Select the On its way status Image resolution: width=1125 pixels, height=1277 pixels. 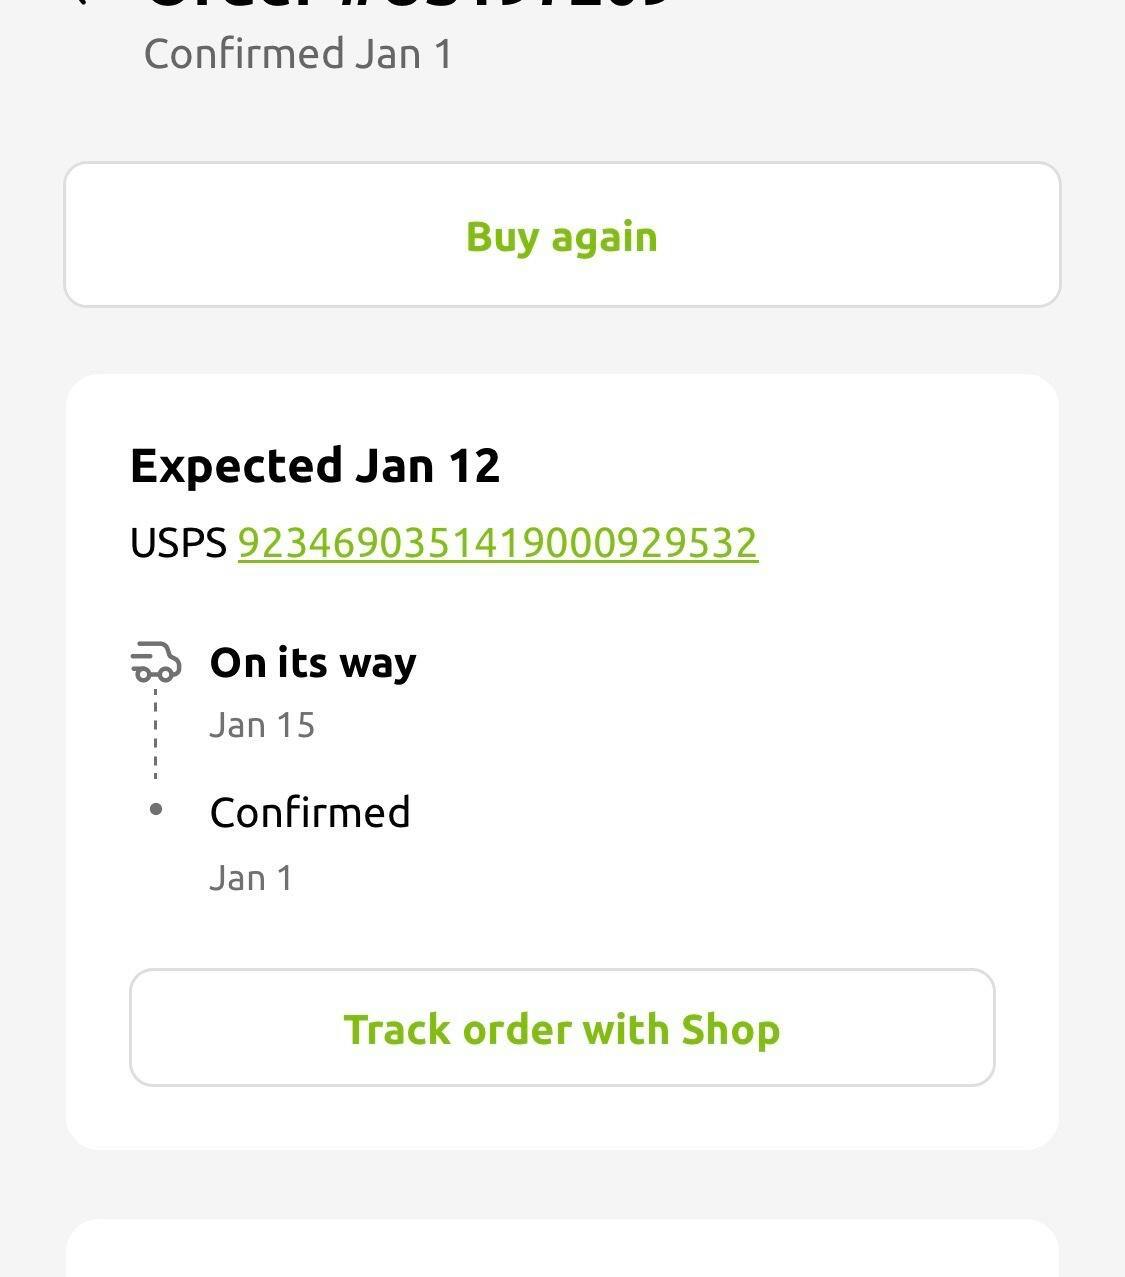point(313,663)
